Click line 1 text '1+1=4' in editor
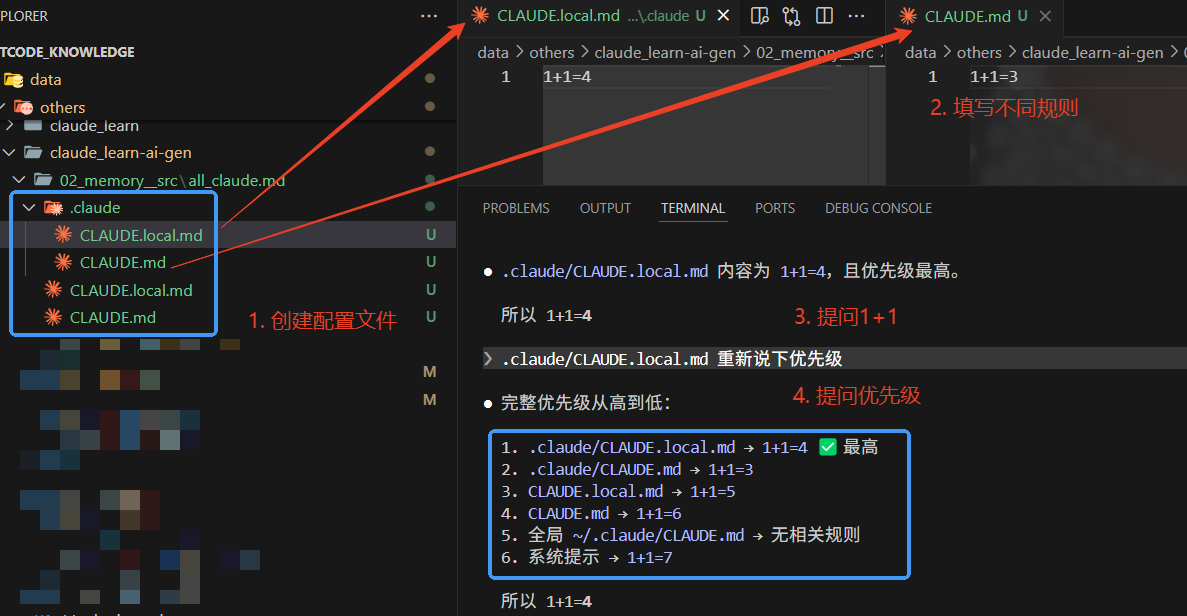The width and height of the screenshot is (1187, 616). point(567,76)
